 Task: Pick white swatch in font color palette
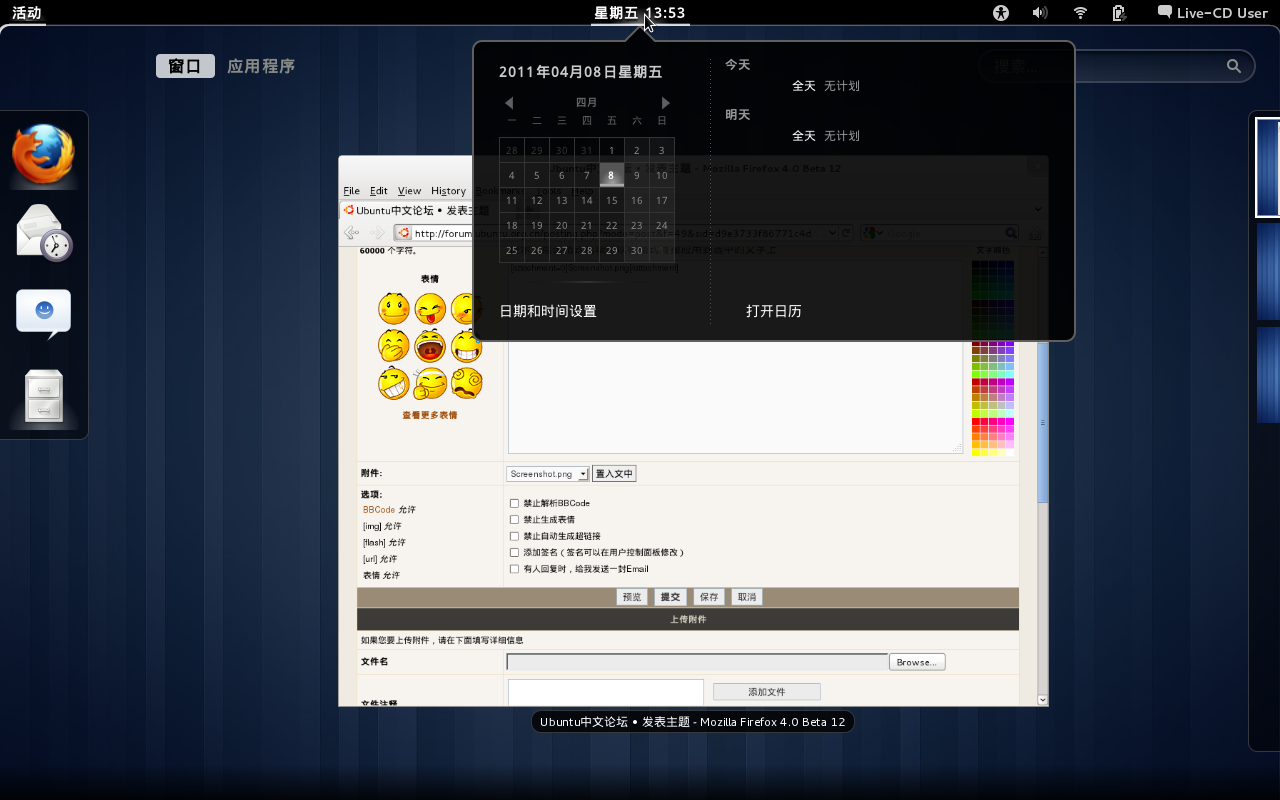1010,453
